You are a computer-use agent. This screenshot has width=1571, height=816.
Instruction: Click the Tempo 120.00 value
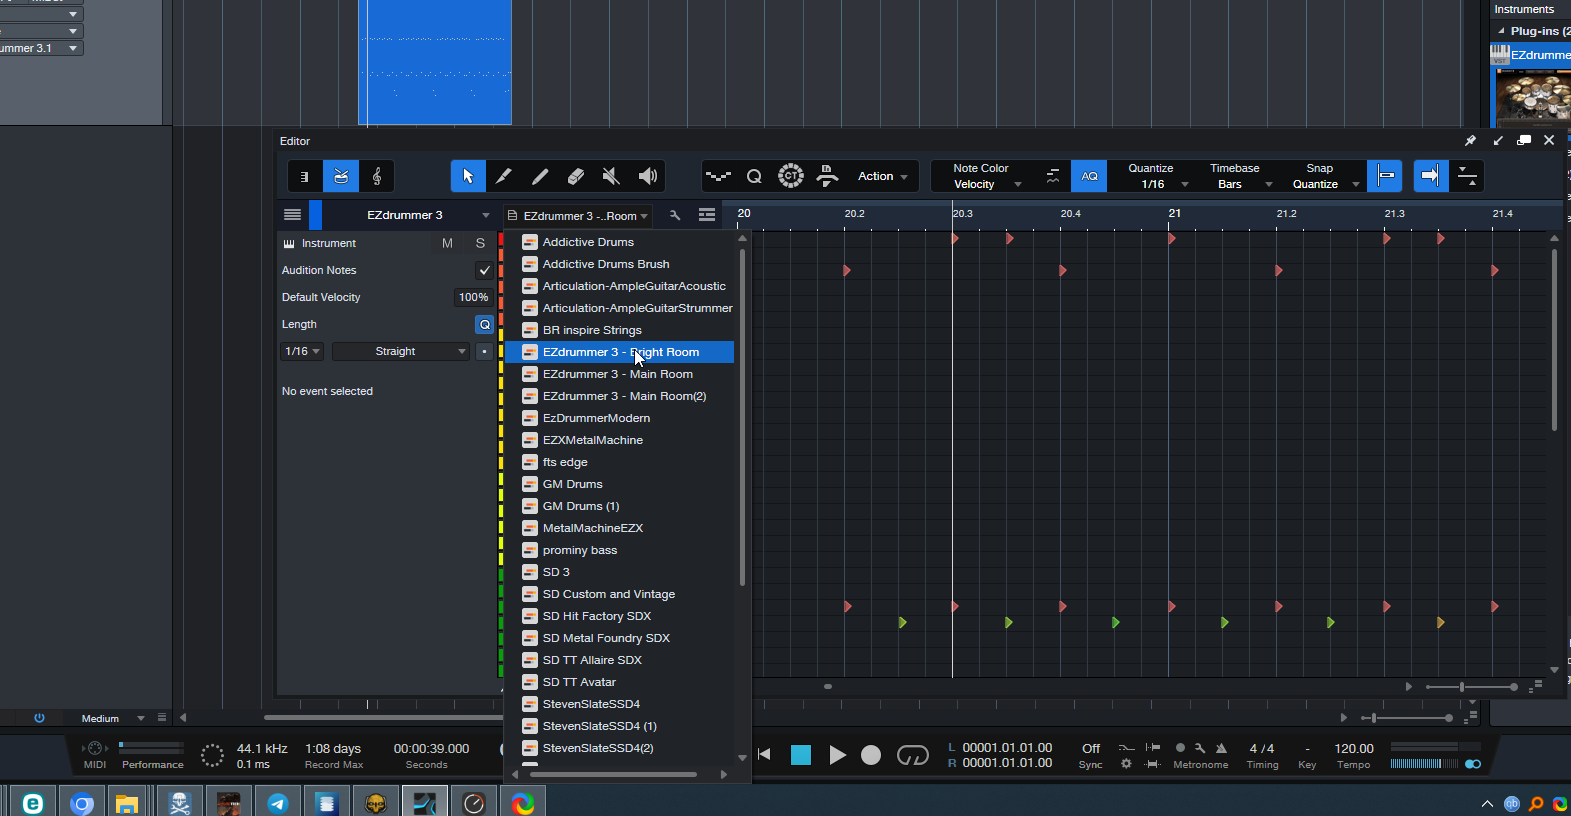(x=1354, y=748)
